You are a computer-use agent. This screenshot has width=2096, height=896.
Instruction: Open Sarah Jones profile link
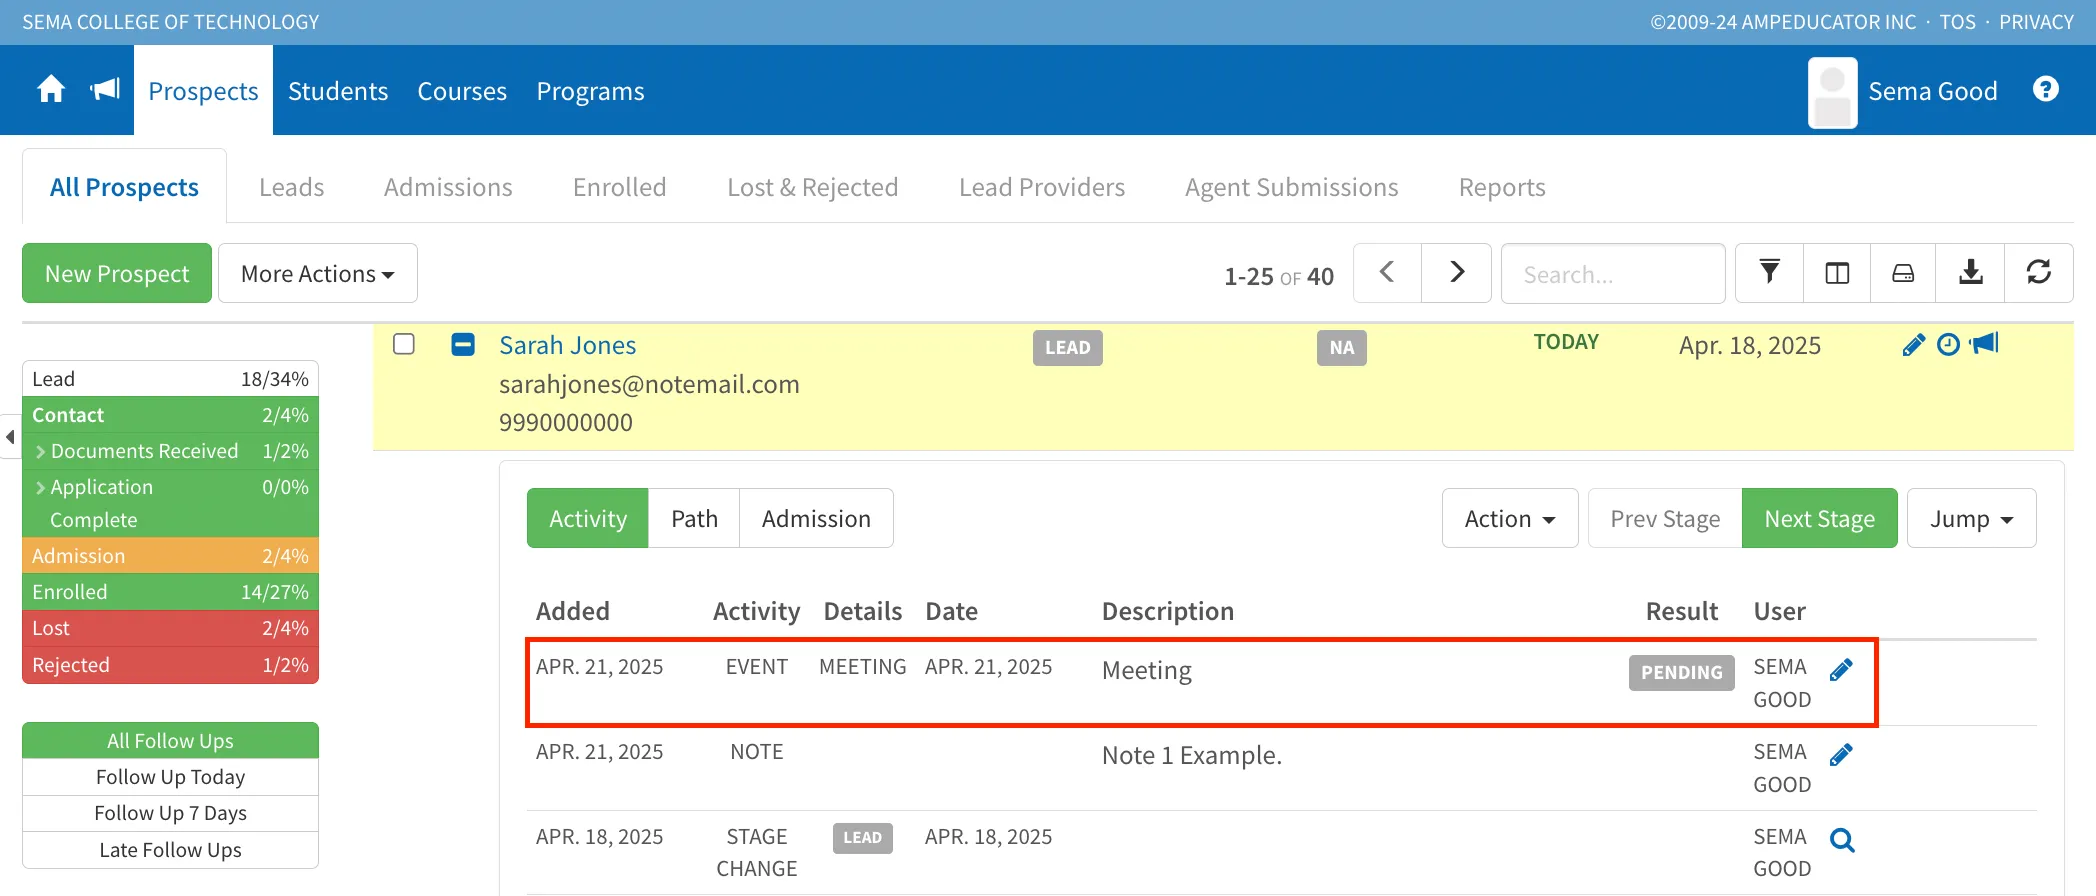[568, 345]
